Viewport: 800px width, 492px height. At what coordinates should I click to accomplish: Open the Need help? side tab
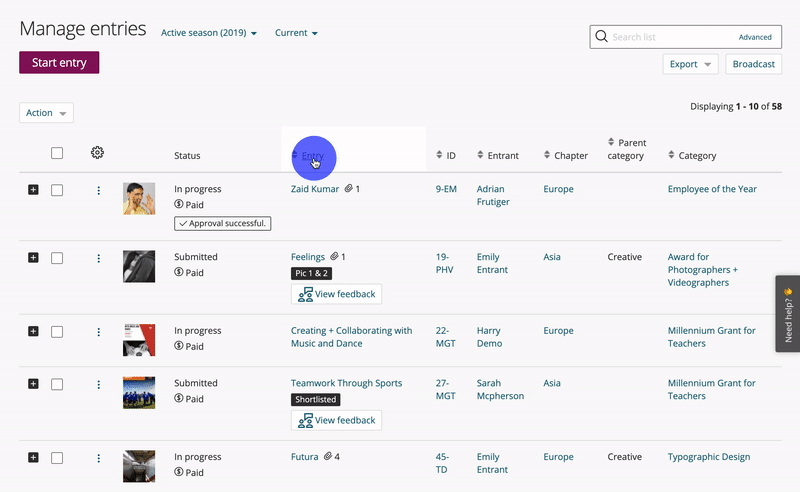point(788,314)
